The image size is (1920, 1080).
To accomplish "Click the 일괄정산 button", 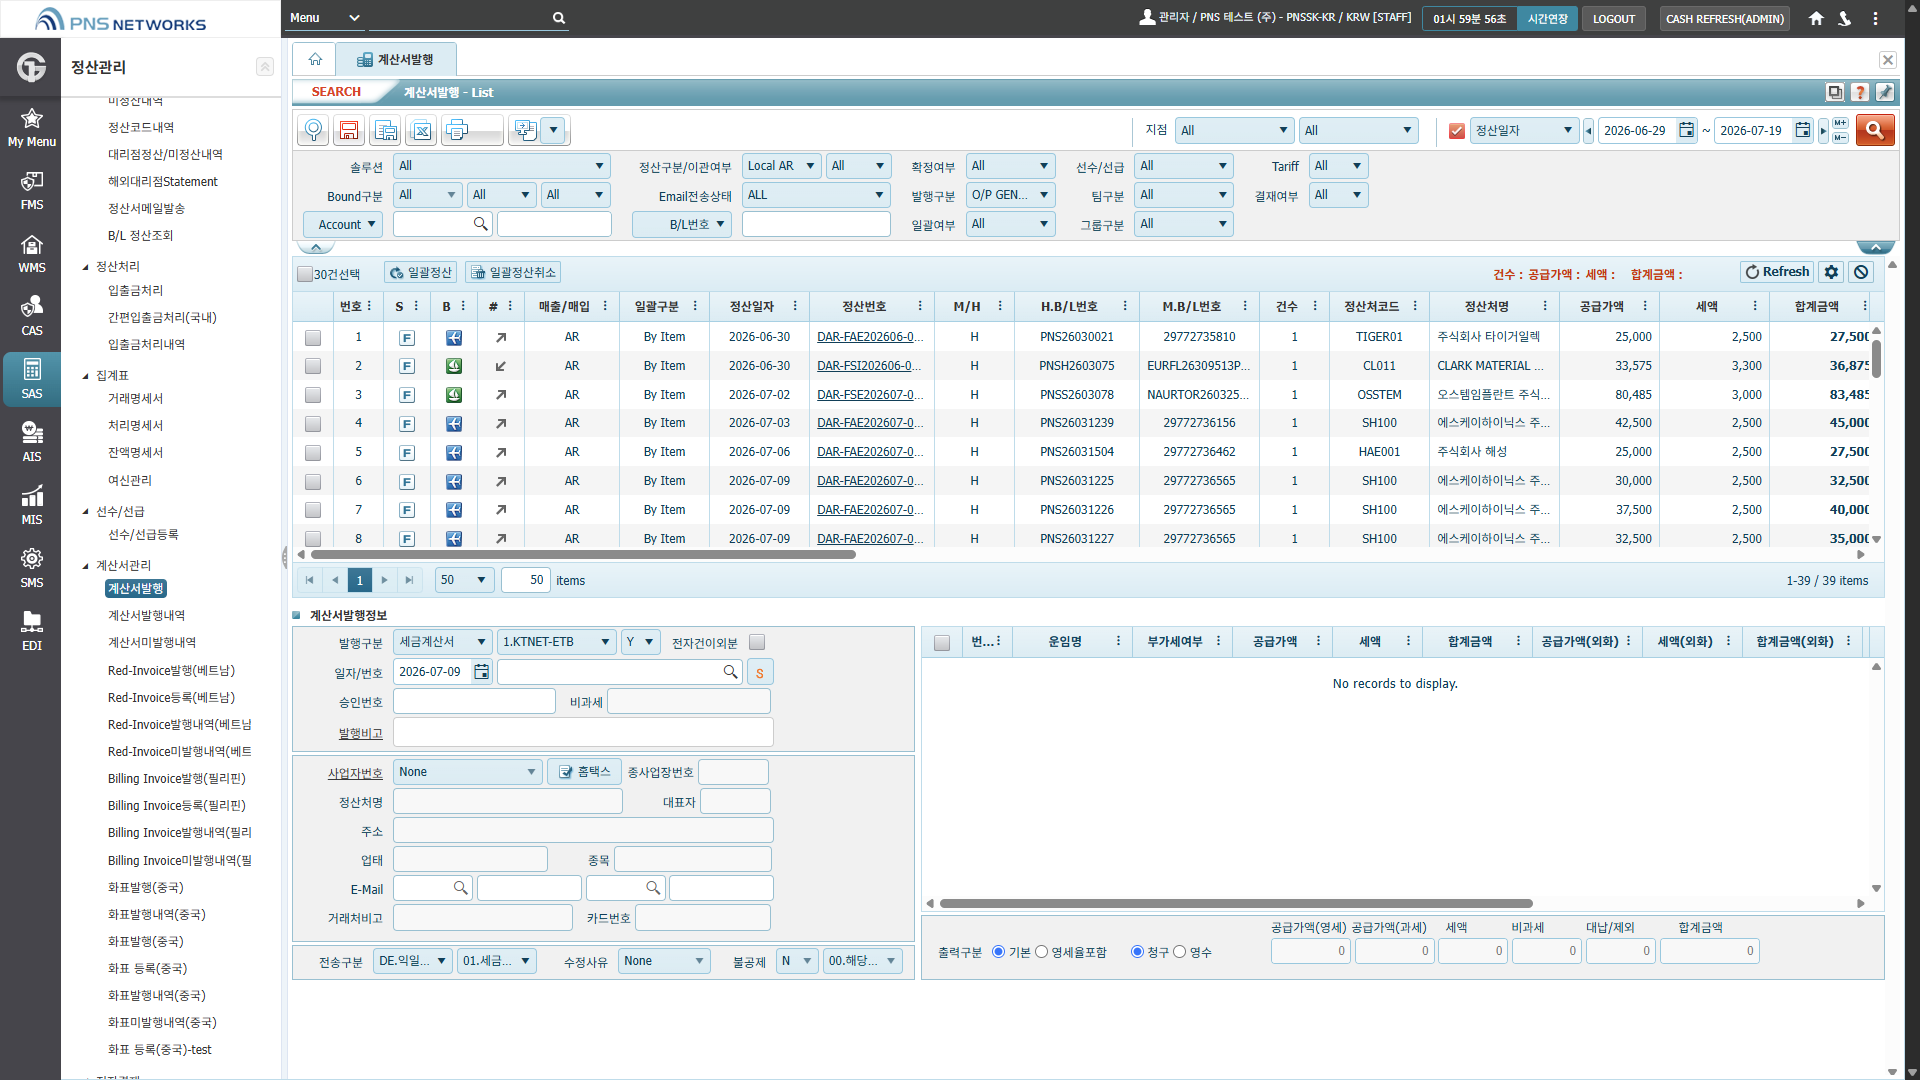I will coord(421,273).
